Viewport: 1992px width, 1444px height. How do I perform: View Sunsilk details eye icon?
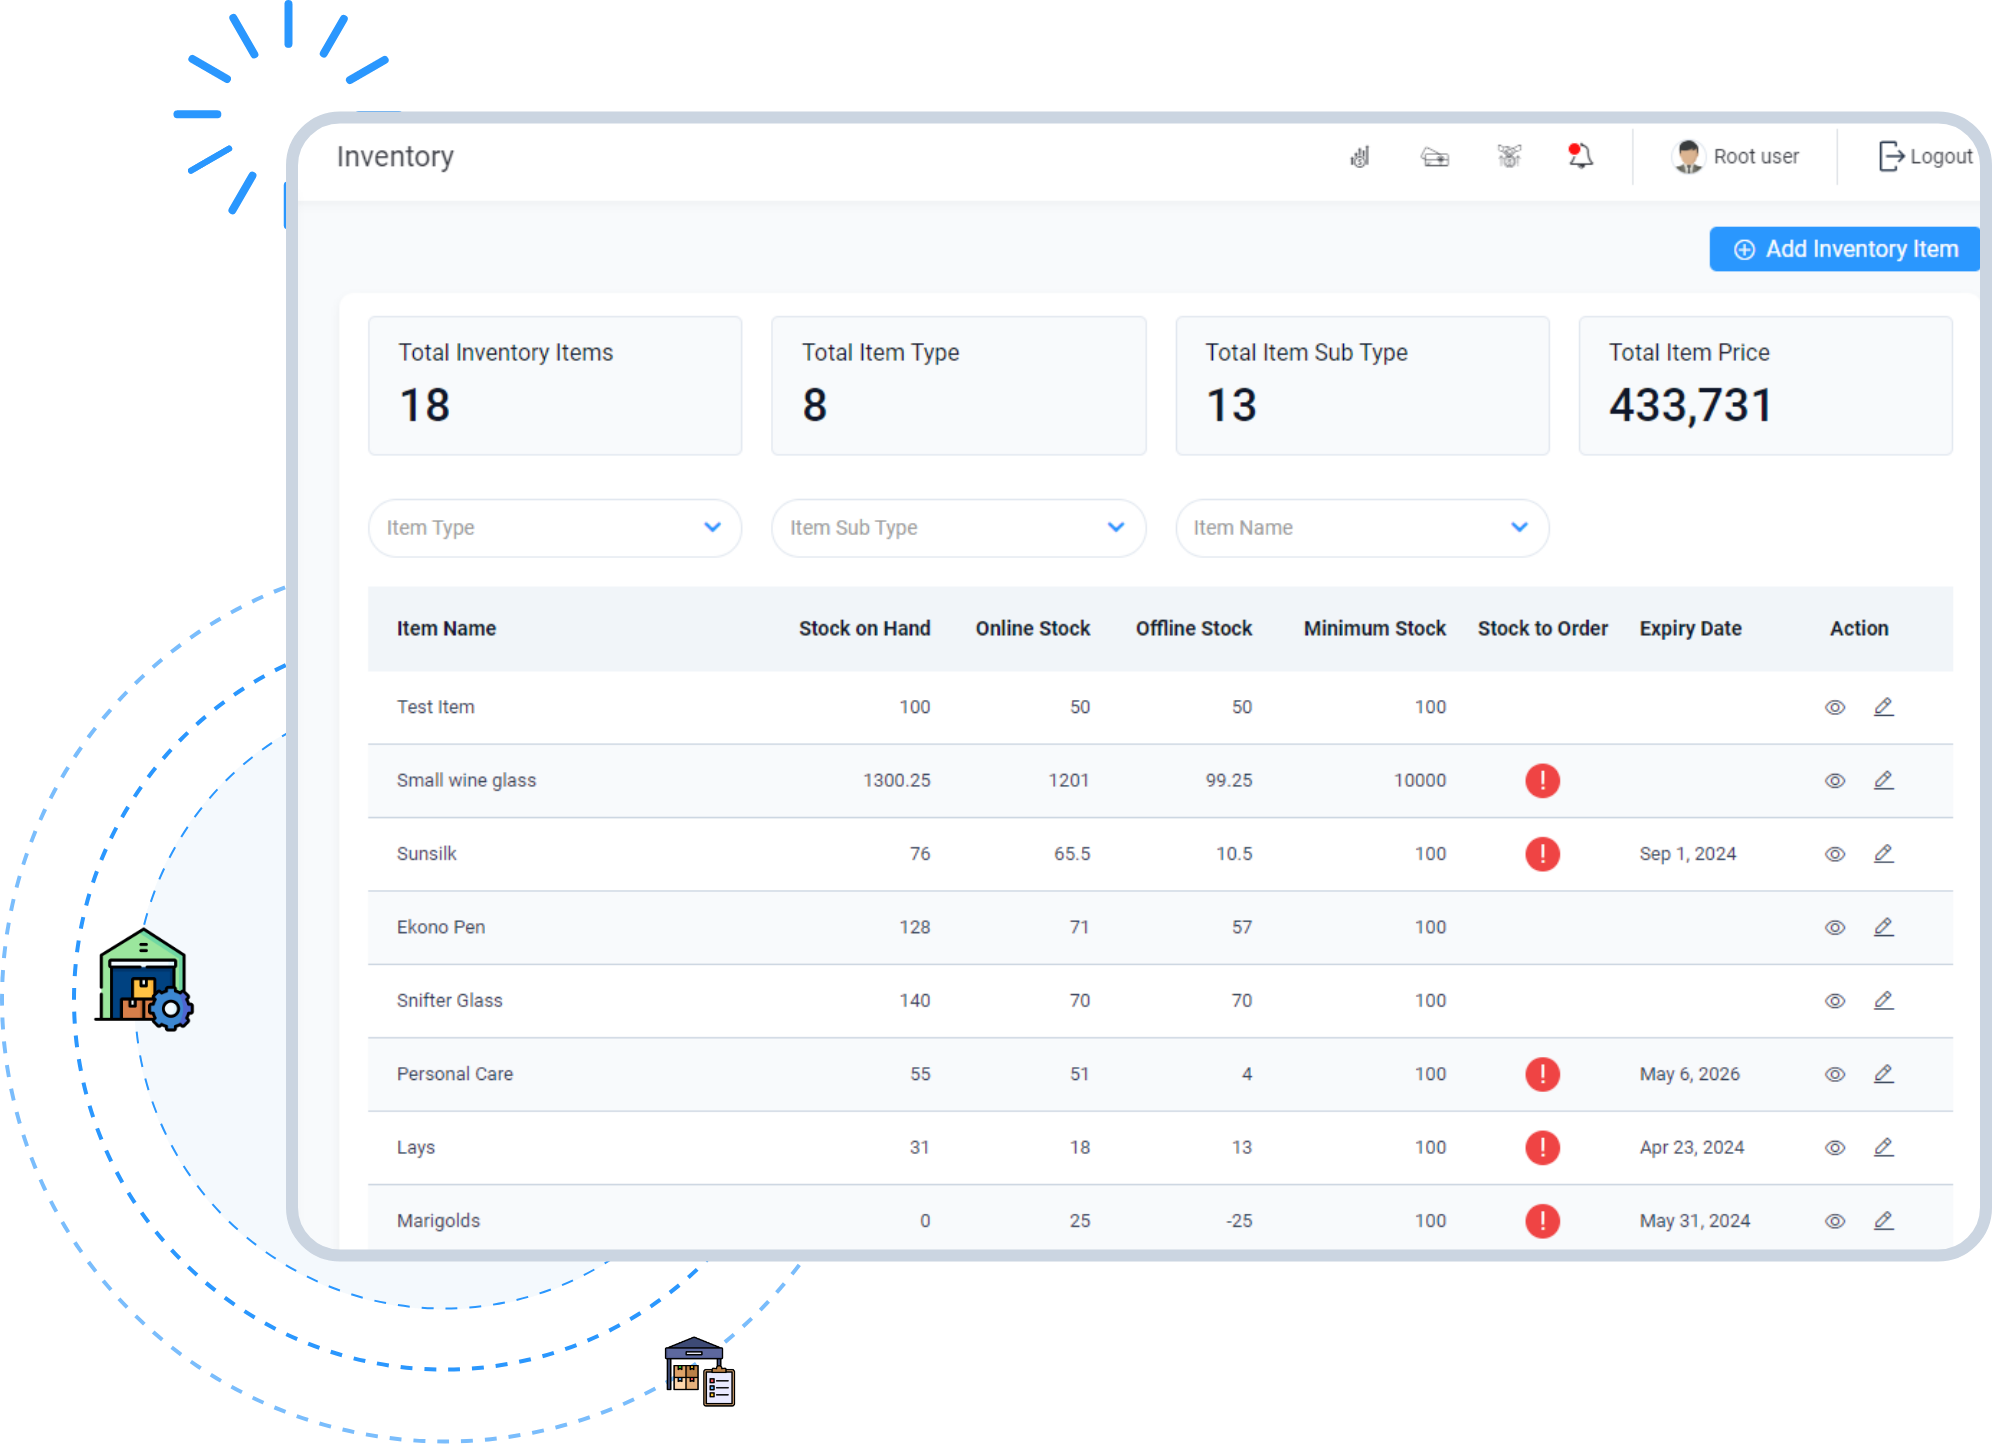click(x=1835, y=855)
